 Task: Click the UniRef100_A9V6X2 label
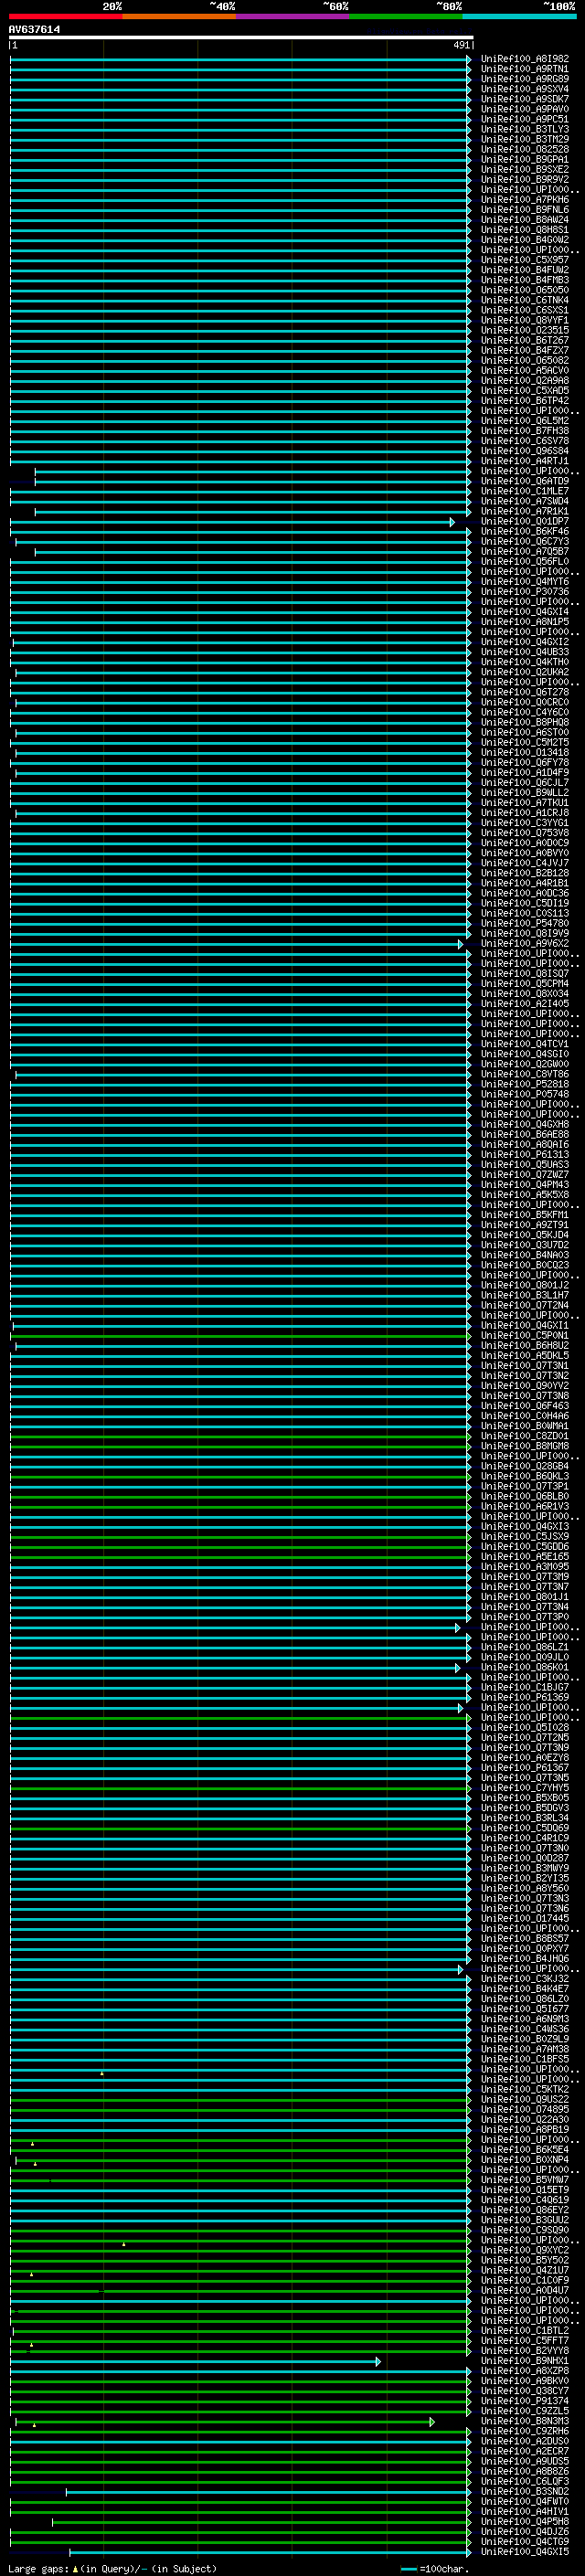click(x=525, y=944)
